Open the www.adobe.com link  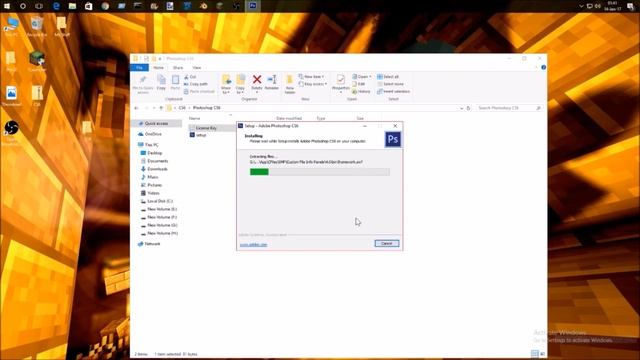pyautogui.click(x=253, y=244)
